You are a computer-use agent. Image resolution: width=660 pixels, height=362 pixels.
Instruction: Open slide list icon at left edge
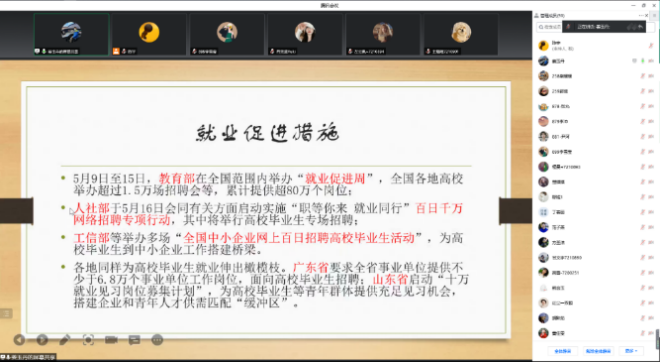[6, 313]
